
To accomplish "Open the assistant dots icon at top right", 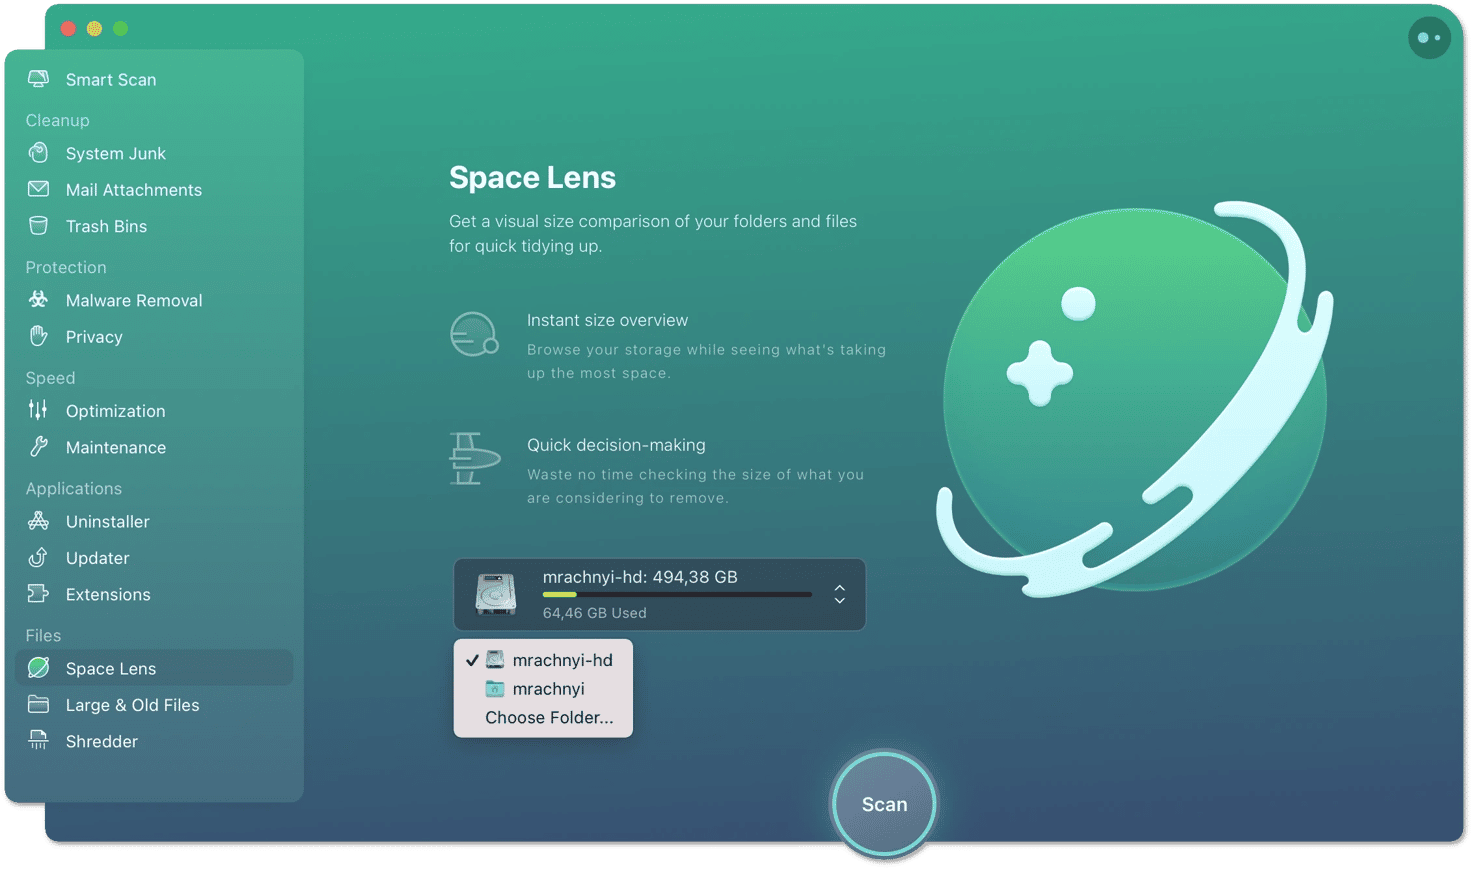I will (x=1429, y=38).
